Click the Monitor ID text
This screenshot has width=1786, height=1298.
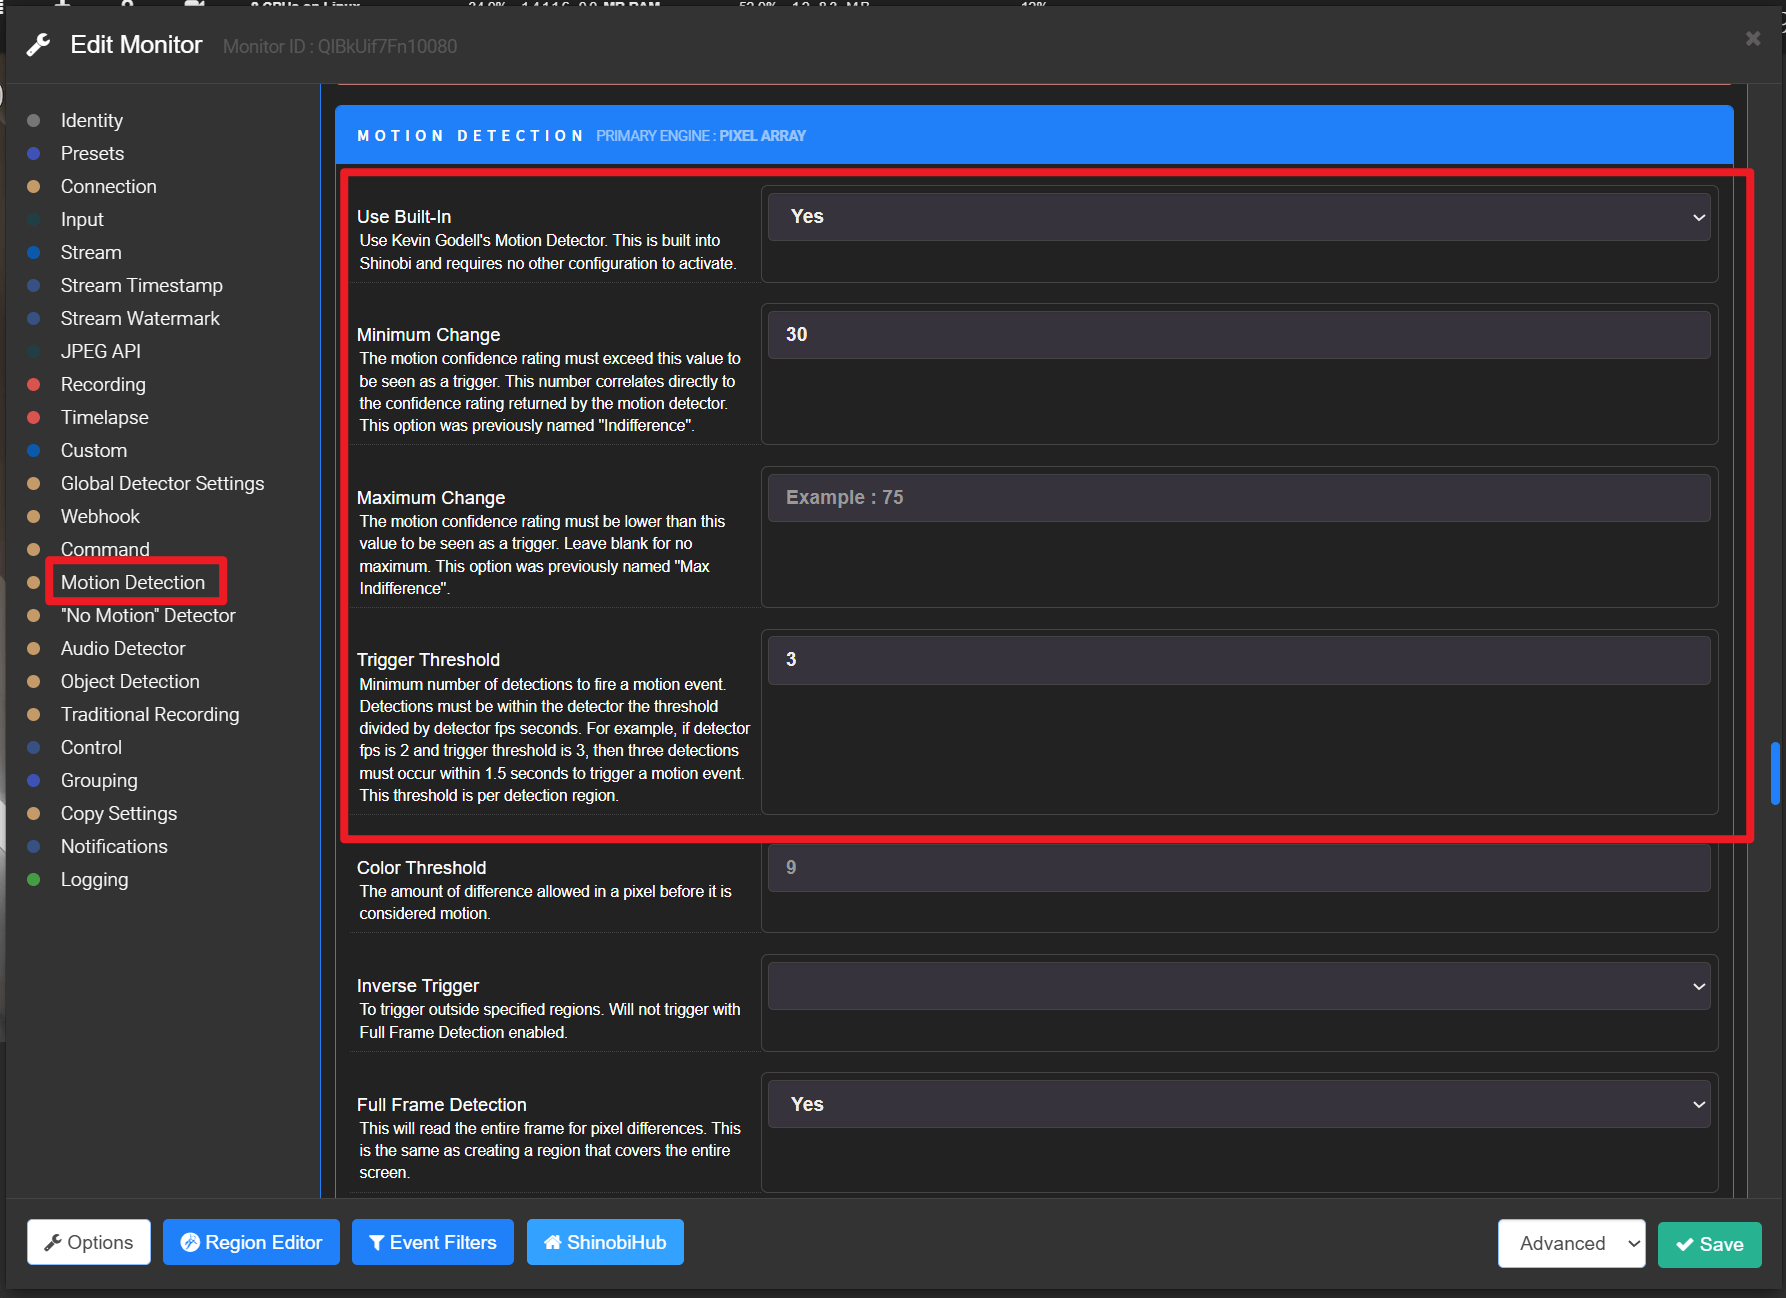coord(340,46)
